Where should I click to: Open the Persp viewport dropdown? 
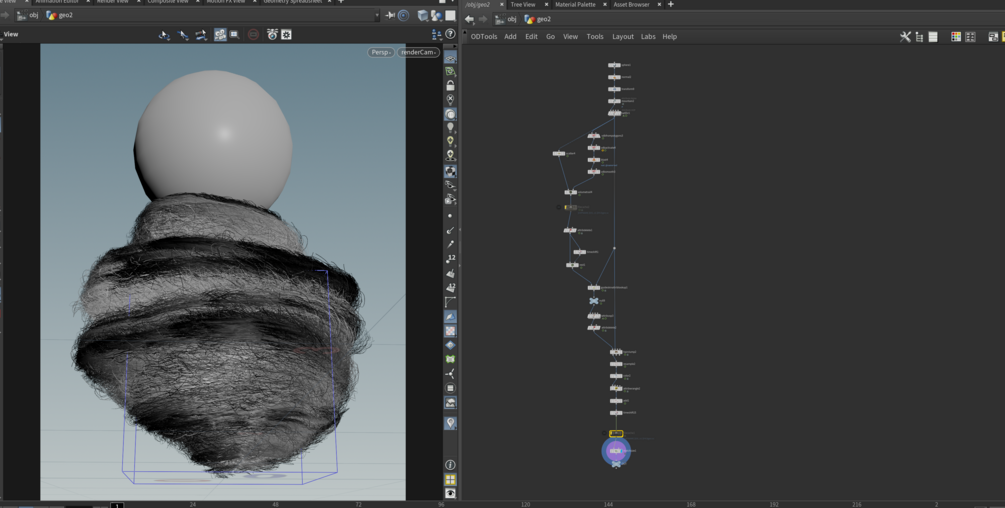tap(380, 52)
